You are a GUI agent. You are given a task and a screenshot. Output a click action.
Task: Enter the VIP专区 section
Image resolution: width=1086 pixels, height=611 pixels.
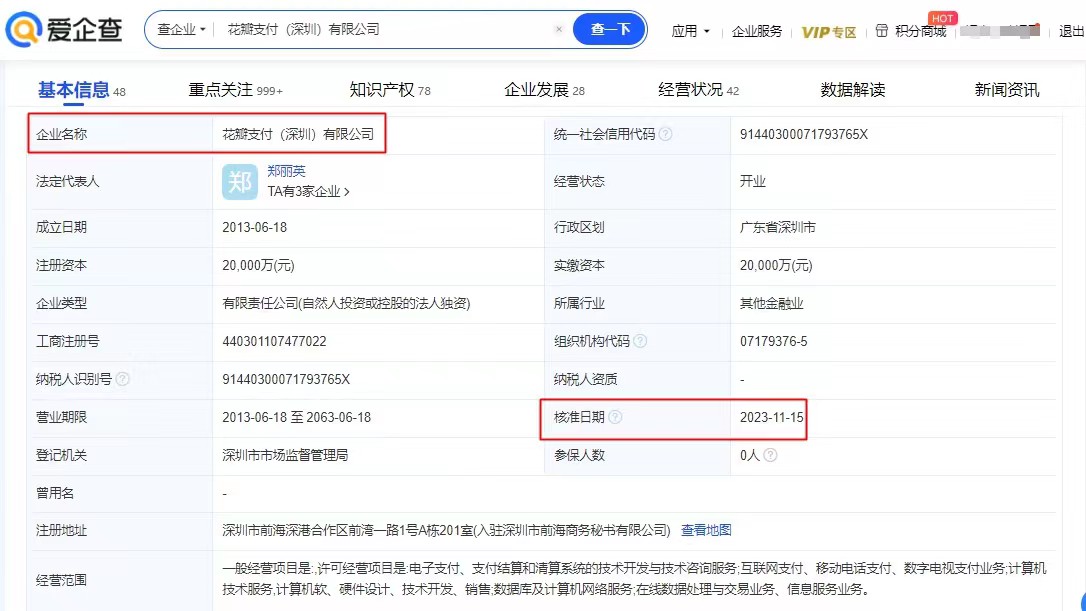coord(830,31)
